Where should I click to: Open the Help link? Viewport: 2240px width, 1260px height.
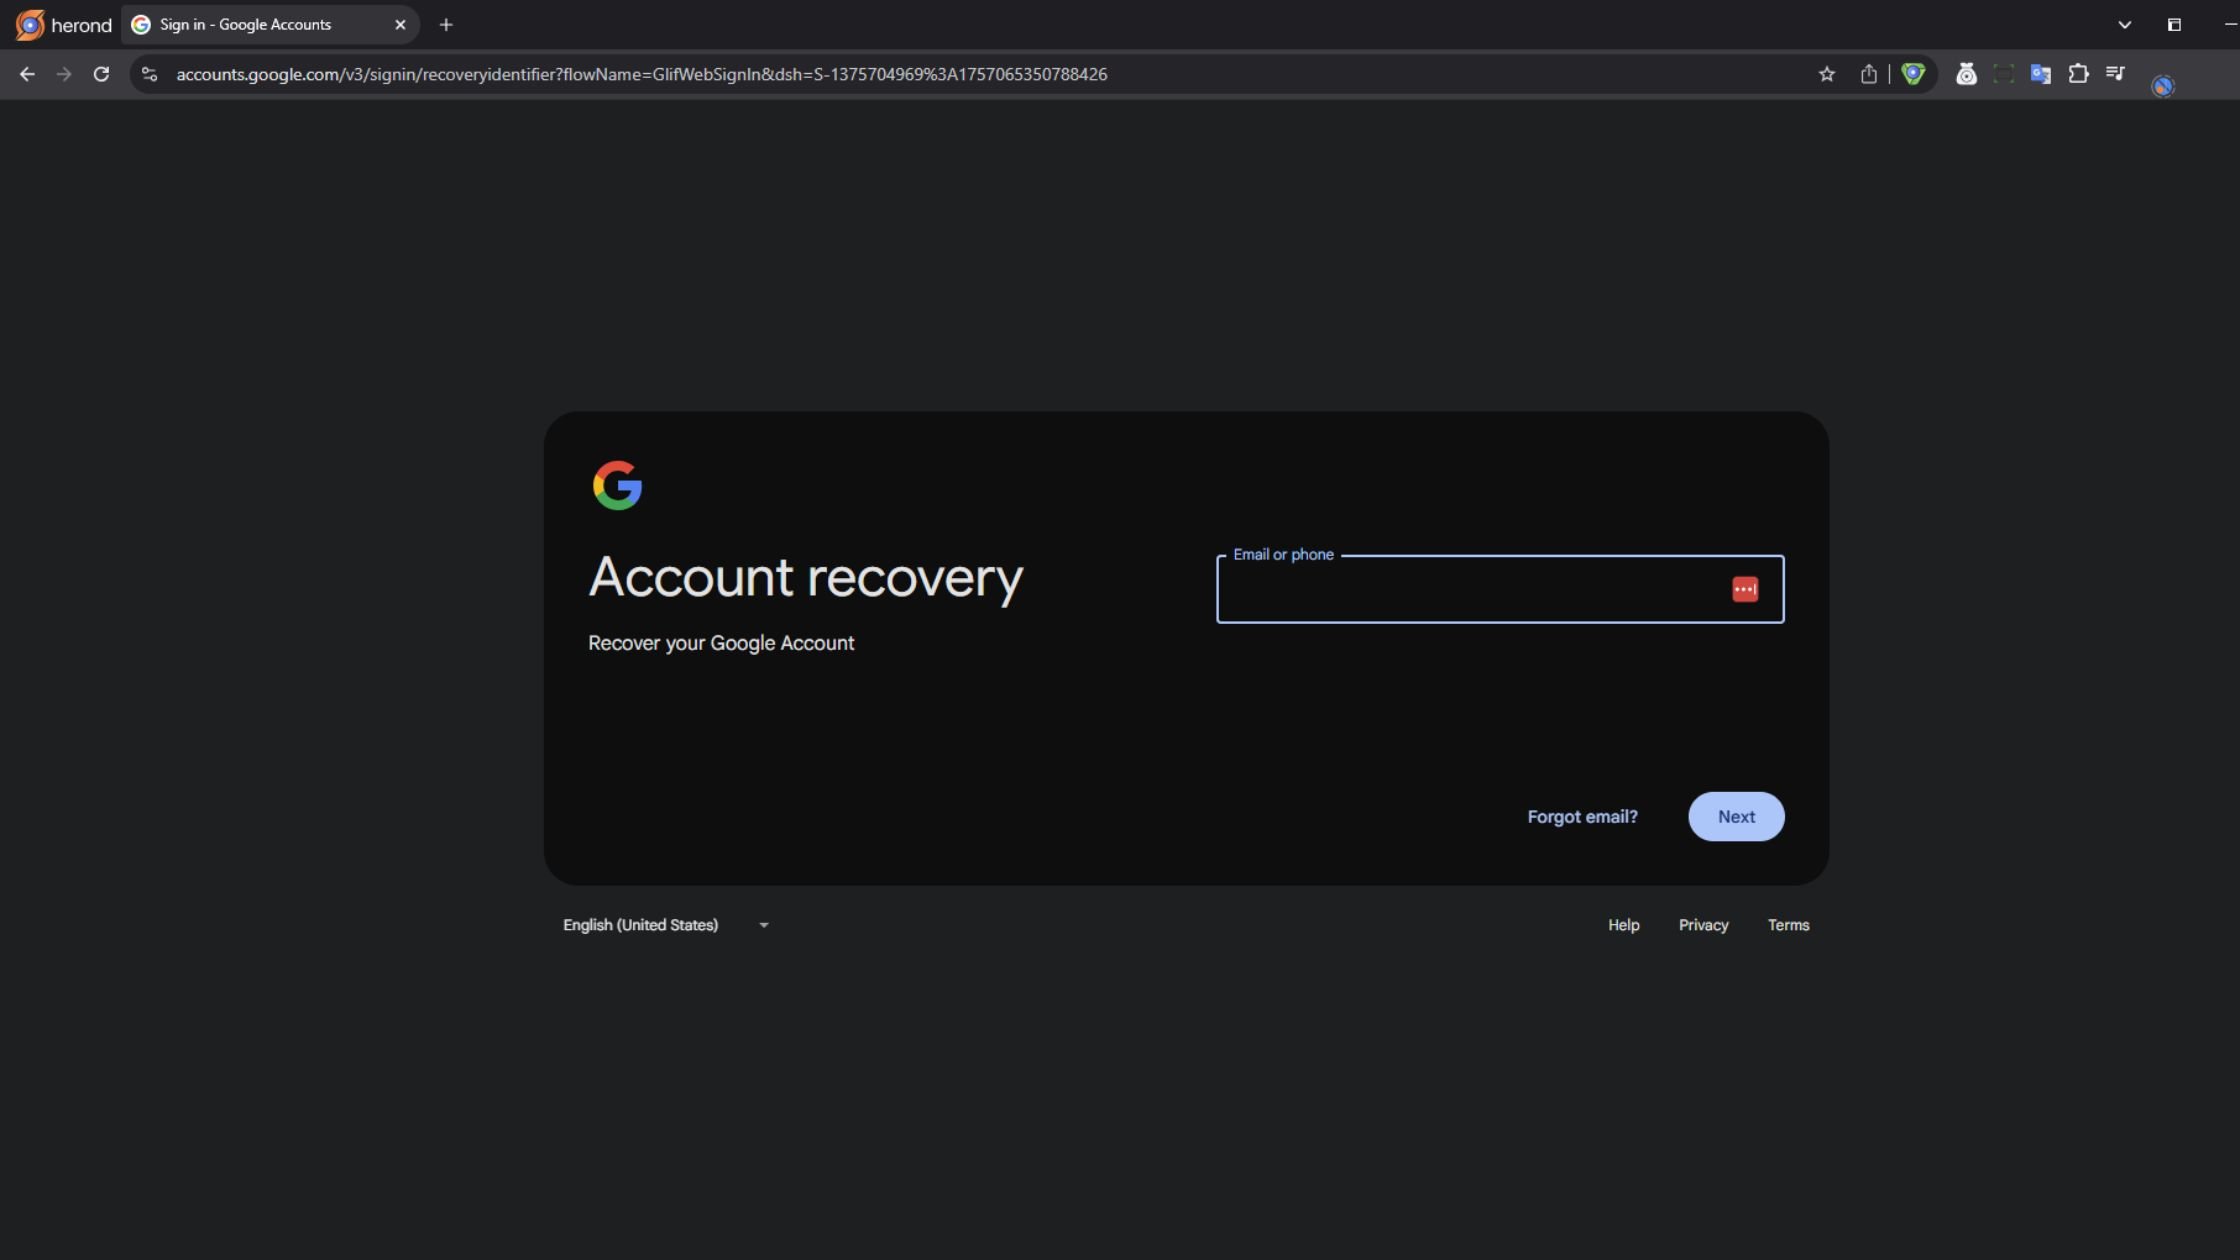click(1623, 925)
